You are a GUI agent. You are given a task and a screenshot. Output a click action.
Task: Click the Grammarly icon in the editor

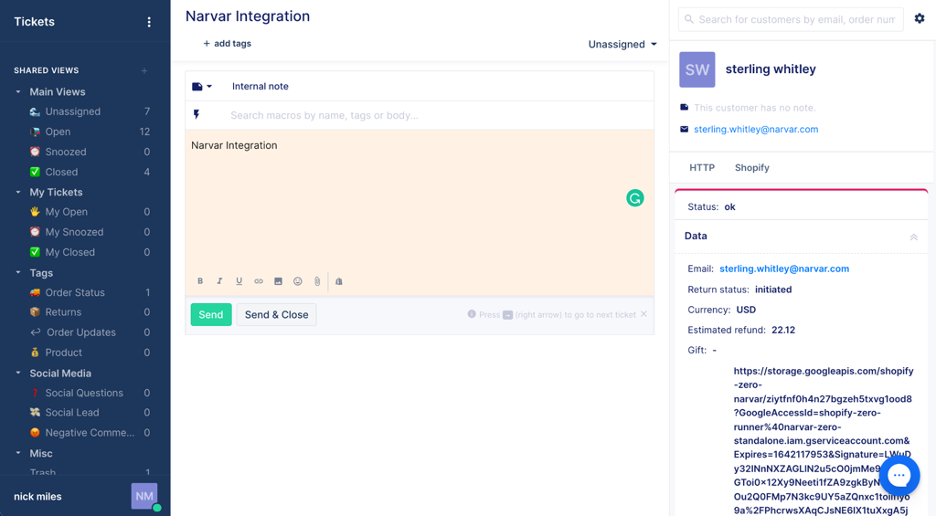(635, 198)
